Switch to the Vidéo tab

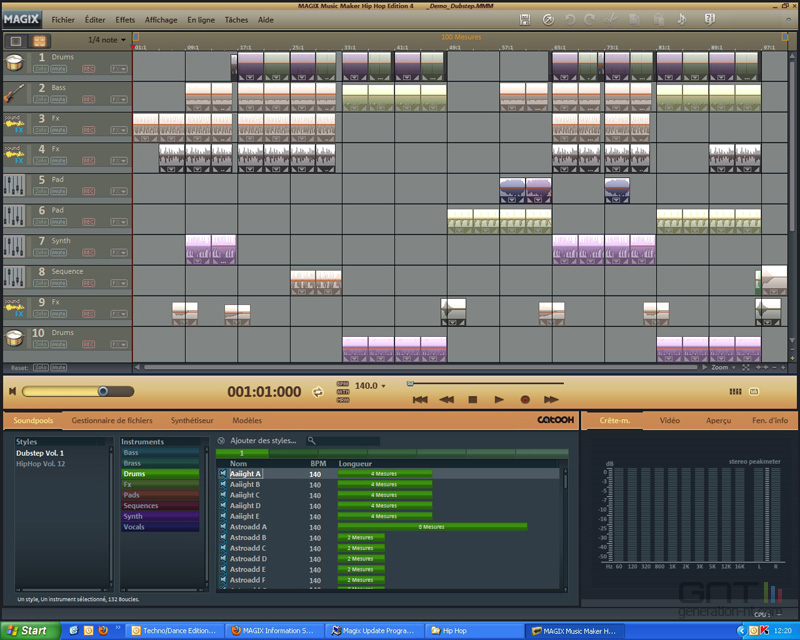[669, 421]
